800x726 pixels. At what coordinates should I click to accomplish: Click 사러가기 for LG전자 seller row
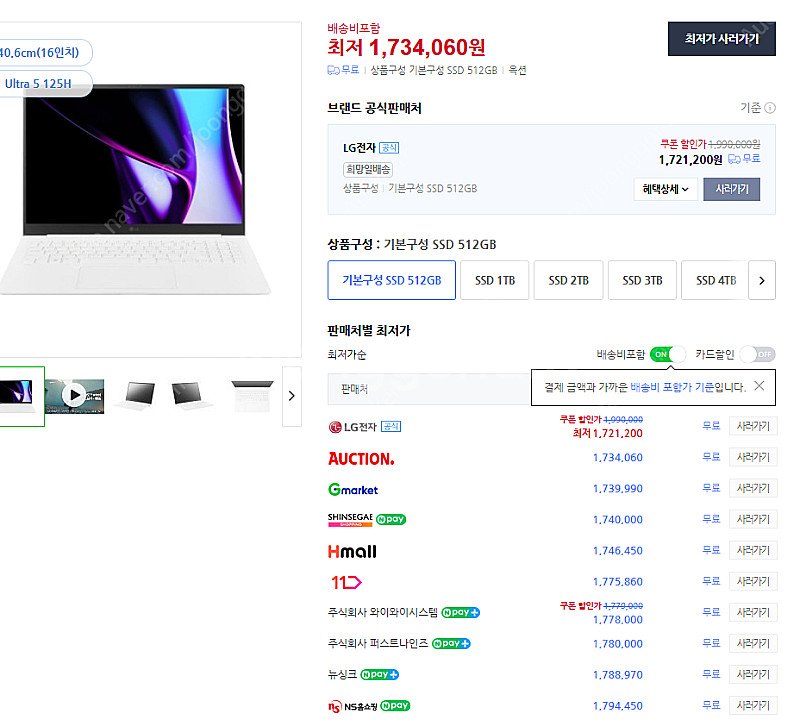[x=753, y=426]
